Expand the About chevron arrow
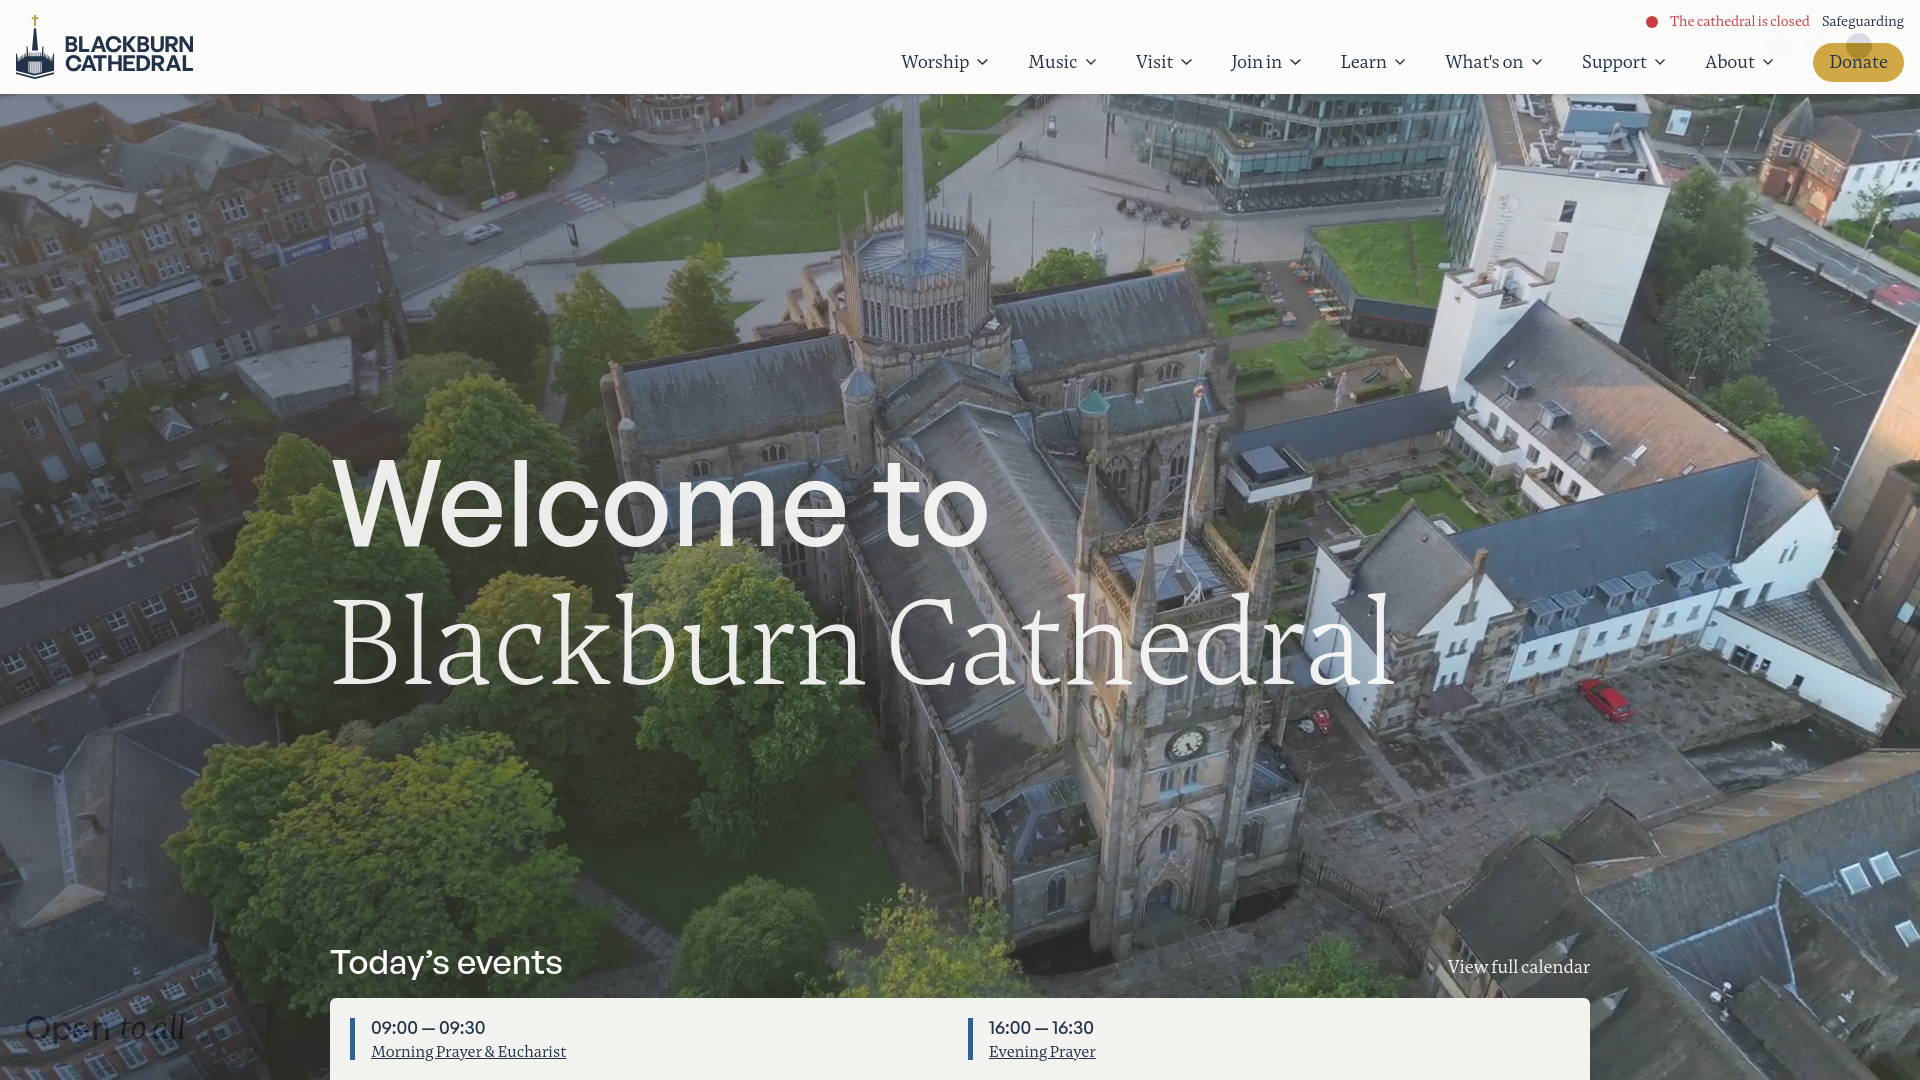 click(1768, 62)
